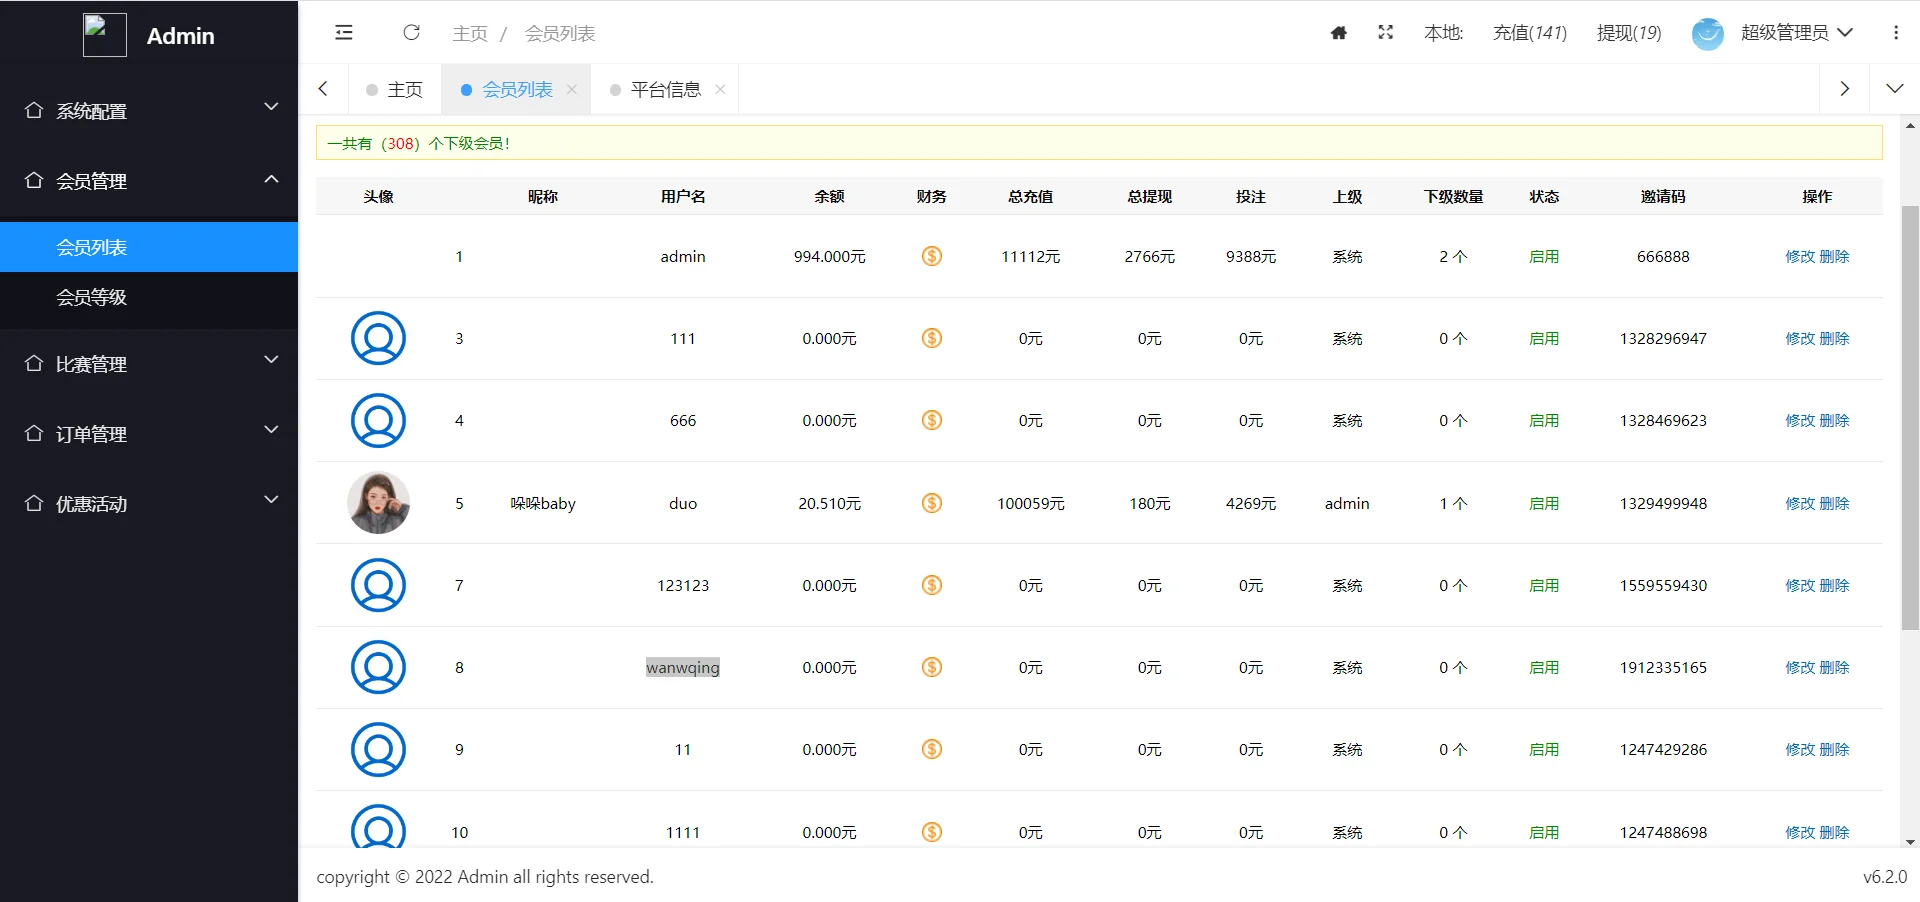Image resolution: width=1920 pixels, height=902 pixels.
Task: Open the tab options dropdown arrow
Action: coord(1894,89)
